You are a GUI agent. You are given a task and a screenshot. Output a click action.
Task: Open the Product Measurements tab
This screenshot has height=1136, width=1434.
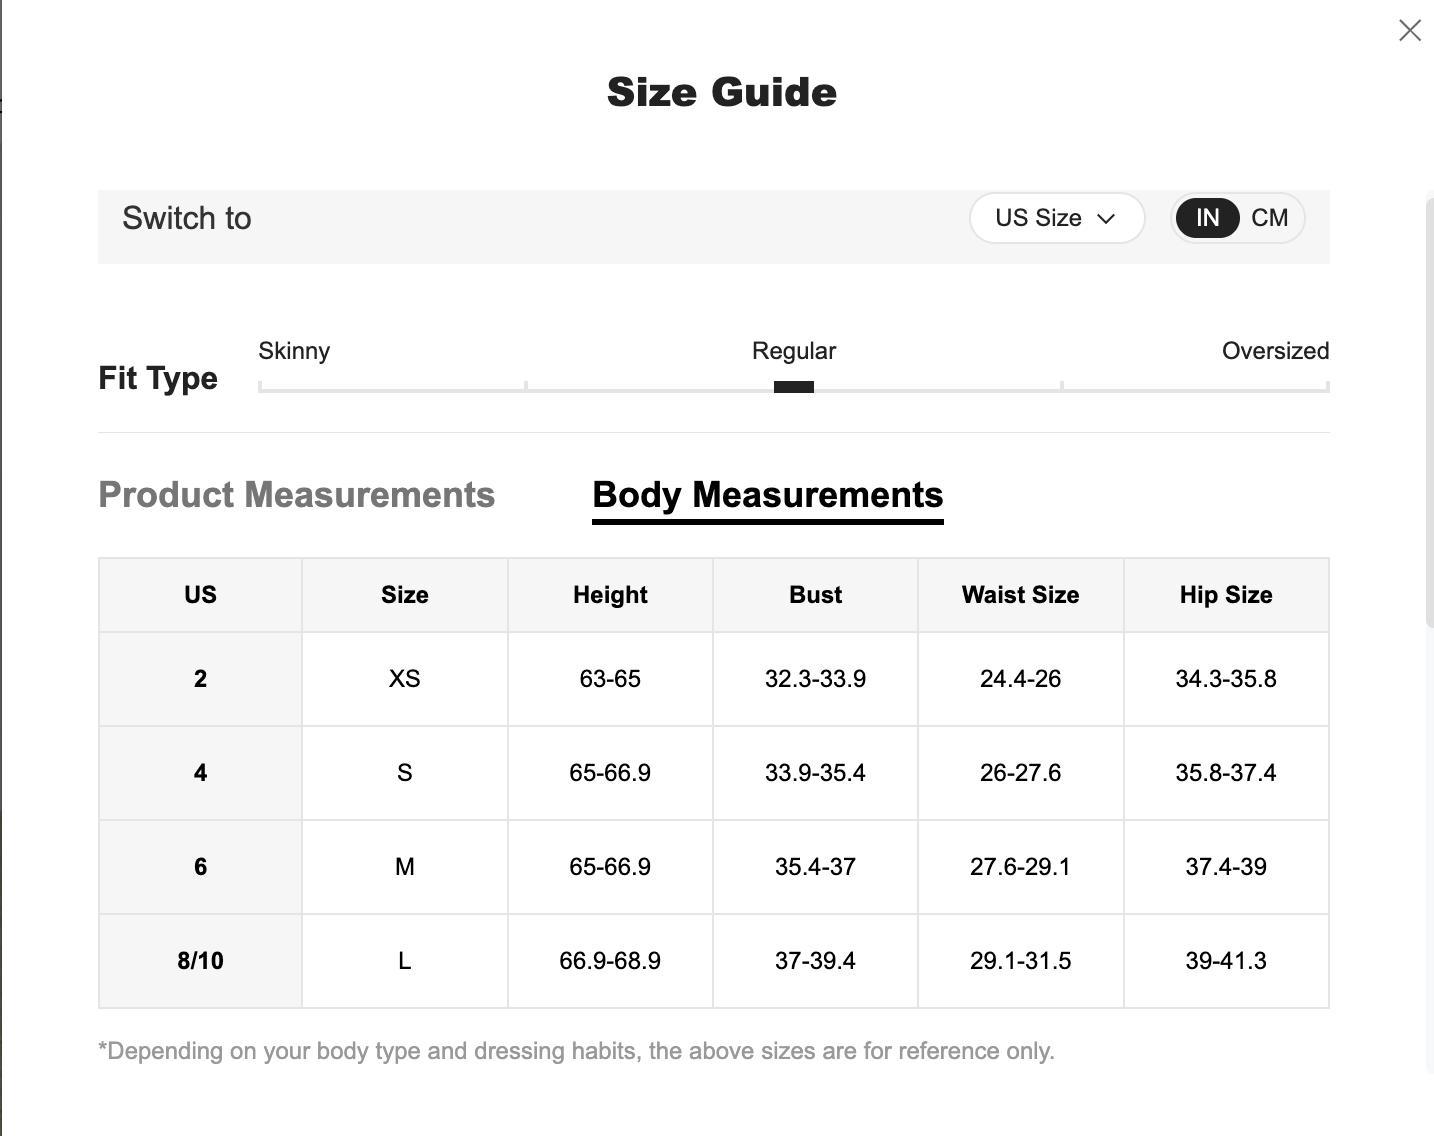pyautogui.click(x=296, y=495)
